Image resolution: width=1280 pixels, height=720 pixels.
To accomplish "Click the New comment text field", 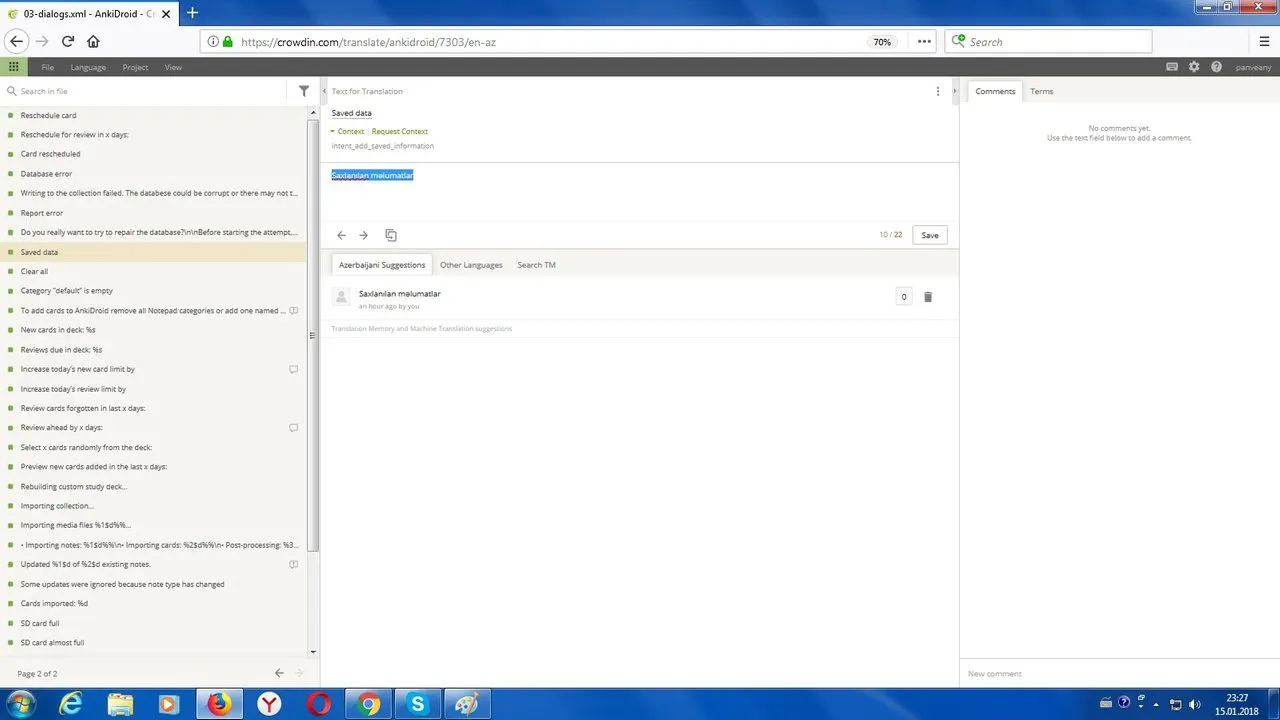I will (x=1119, y=674).
